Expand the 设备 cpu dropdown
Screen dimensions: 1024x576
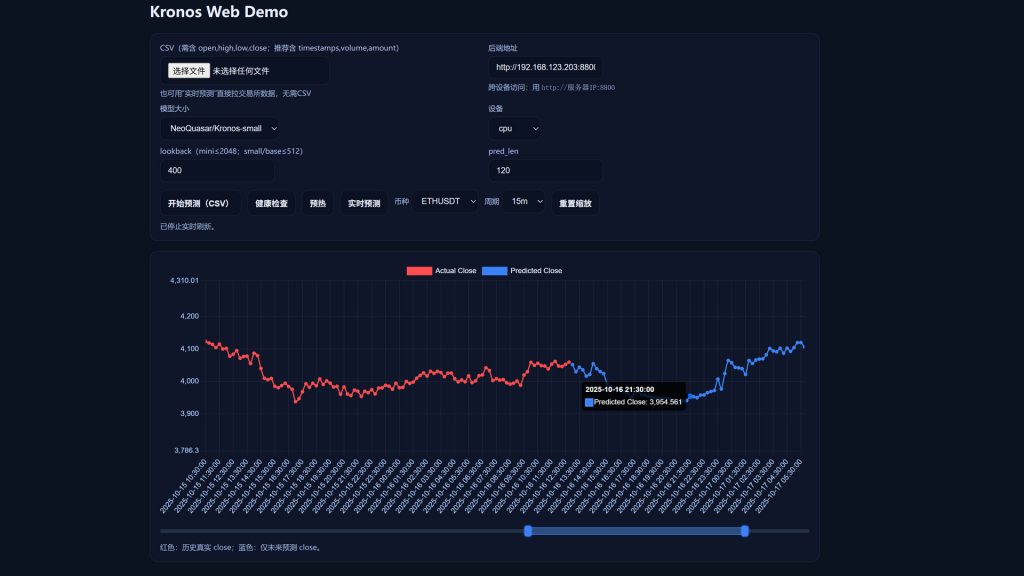[x=515, y=128]
